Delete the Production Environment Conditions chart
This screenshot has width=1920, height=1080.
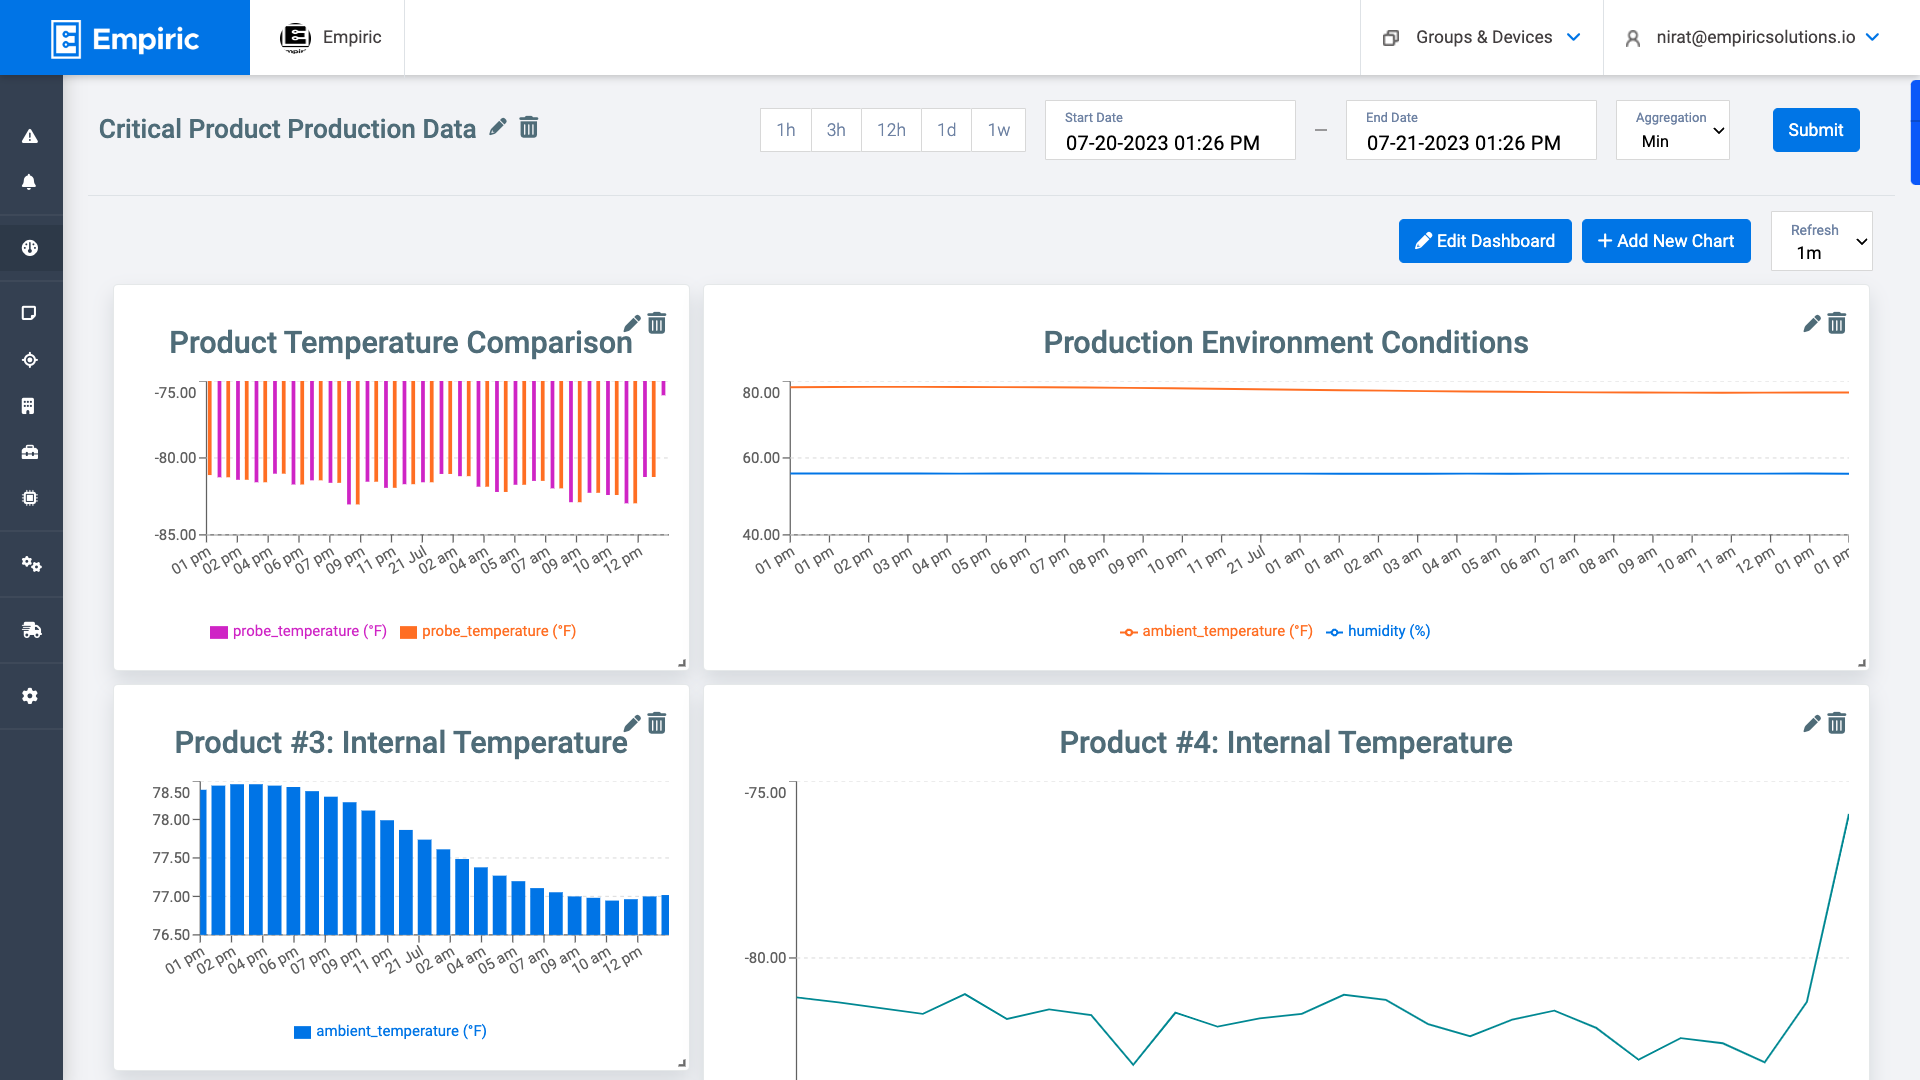[1837, 323]
